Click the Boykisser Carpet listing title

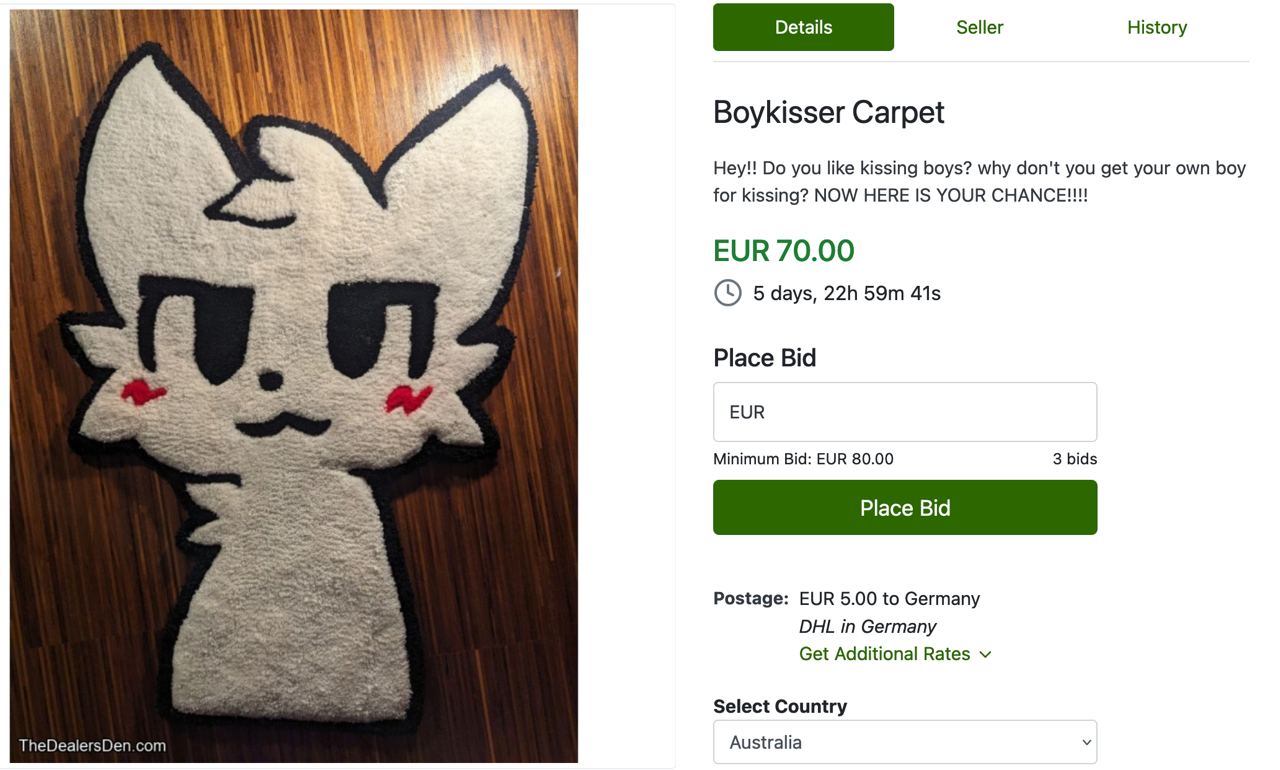click(828, 112)
